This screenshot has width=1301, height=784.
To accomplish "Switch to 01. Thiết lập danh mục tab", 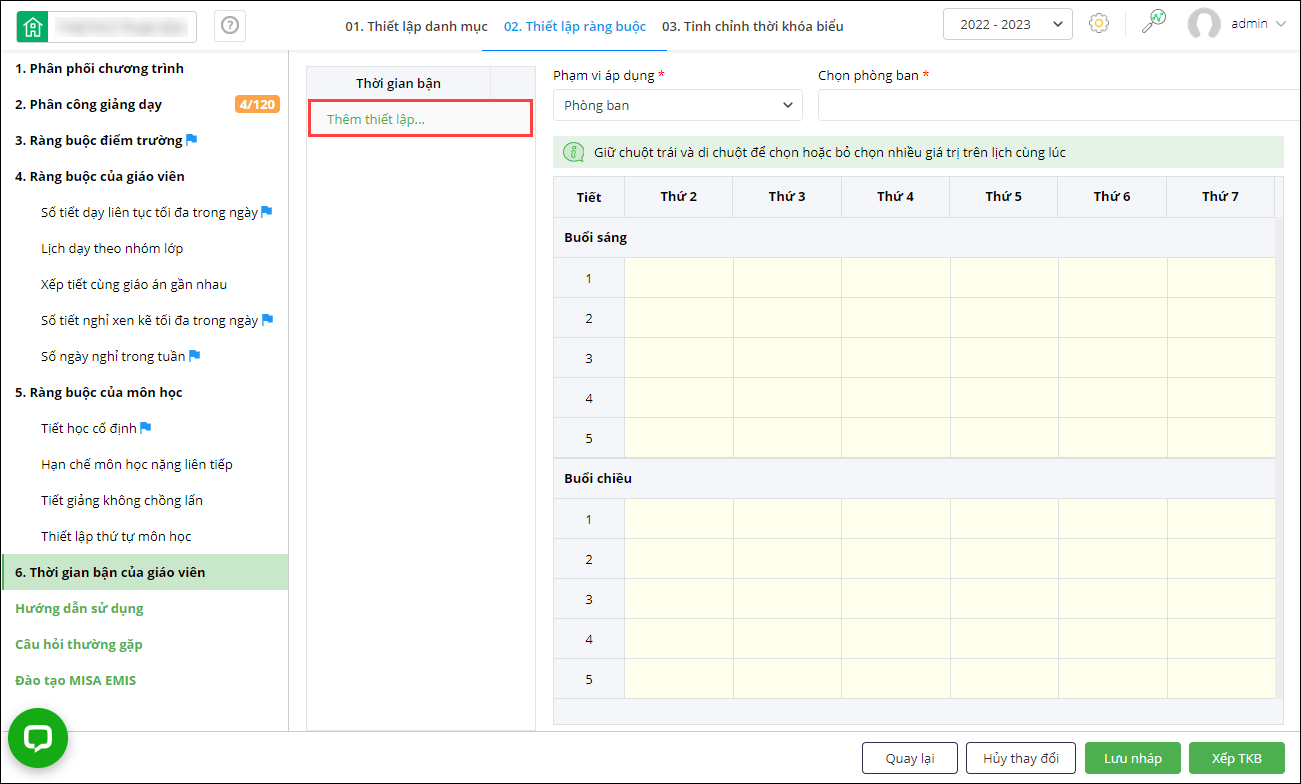I will tap(416, 26).
